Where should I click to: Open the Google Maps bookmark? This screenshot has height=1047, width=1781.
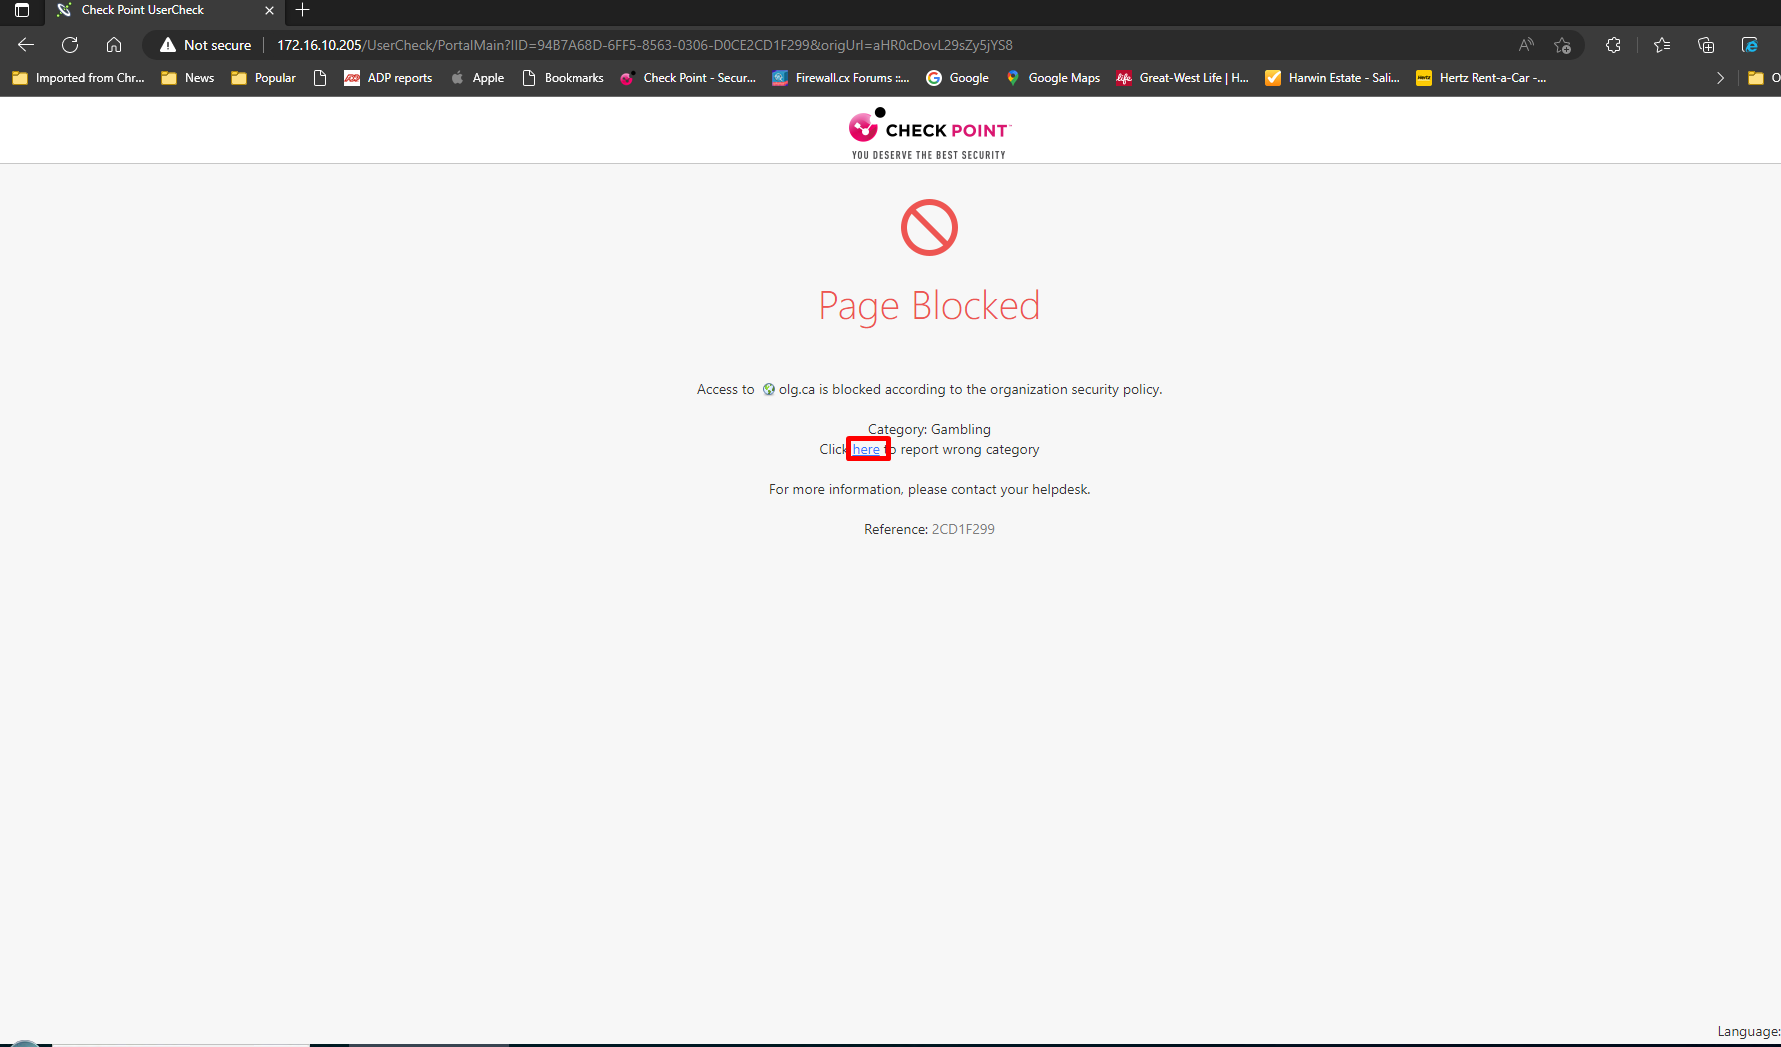(1053, 78)
